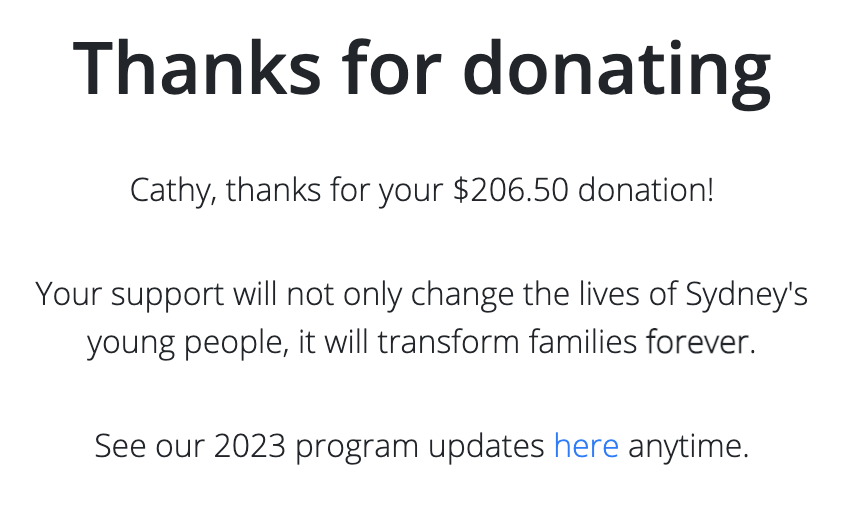This screenshot has width=848, height=522.
Task: Click the word 'See our' in last line
Action: point(149,446)
